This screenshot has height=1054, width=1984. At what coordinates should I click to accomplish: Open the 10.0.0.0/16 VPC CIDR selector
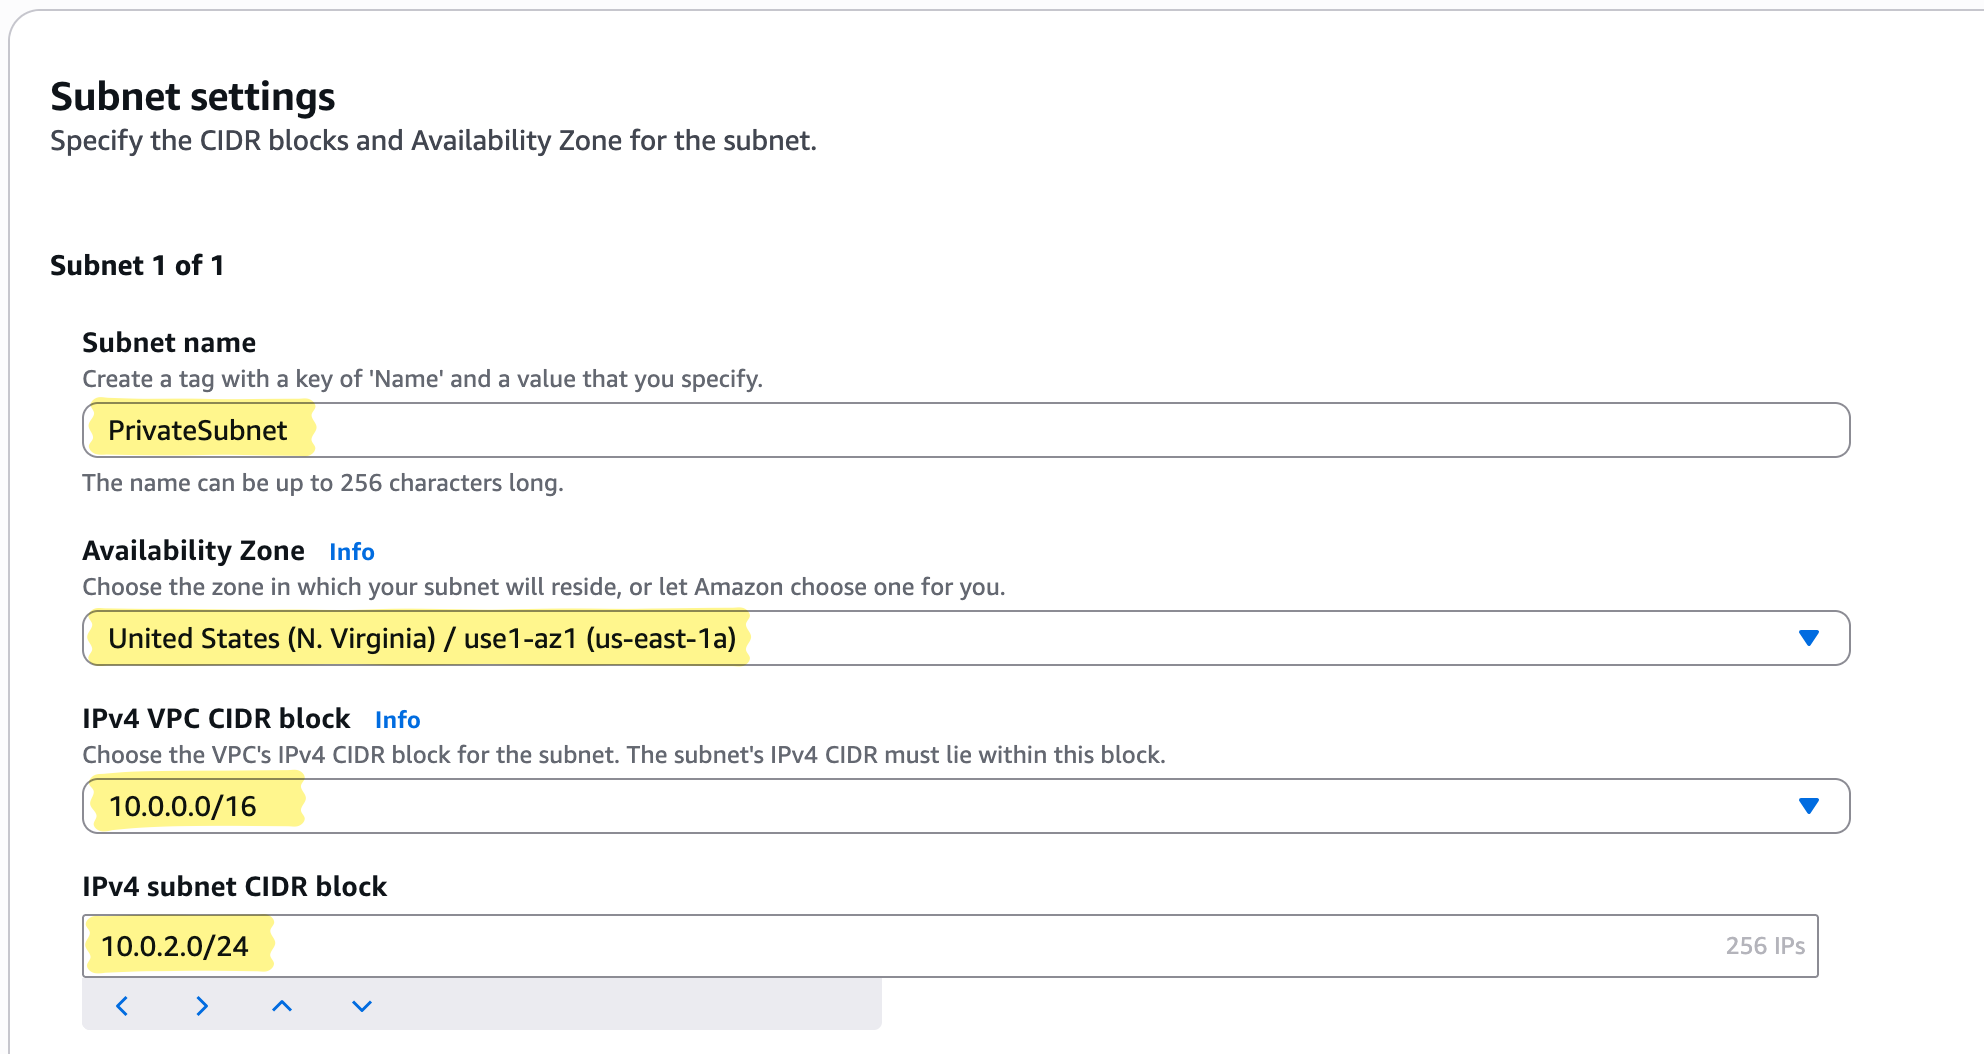[900, 806]
